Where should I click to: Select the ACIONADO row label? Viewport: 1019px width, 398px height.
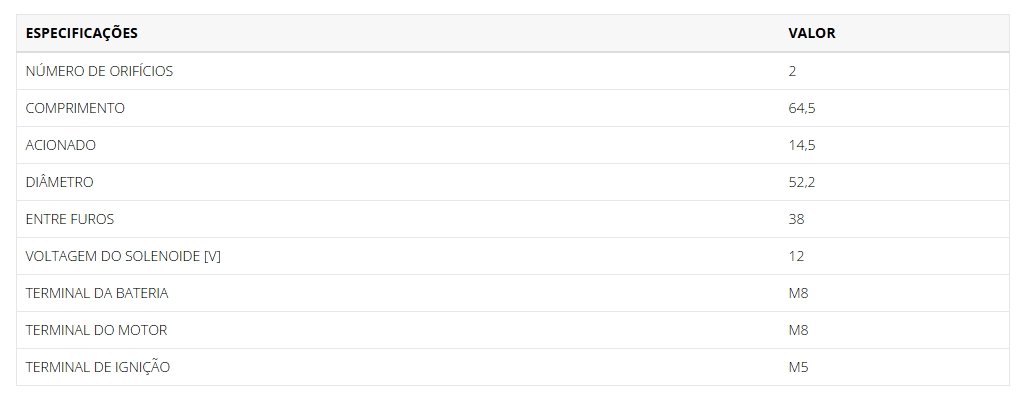[x=61, y=145]
